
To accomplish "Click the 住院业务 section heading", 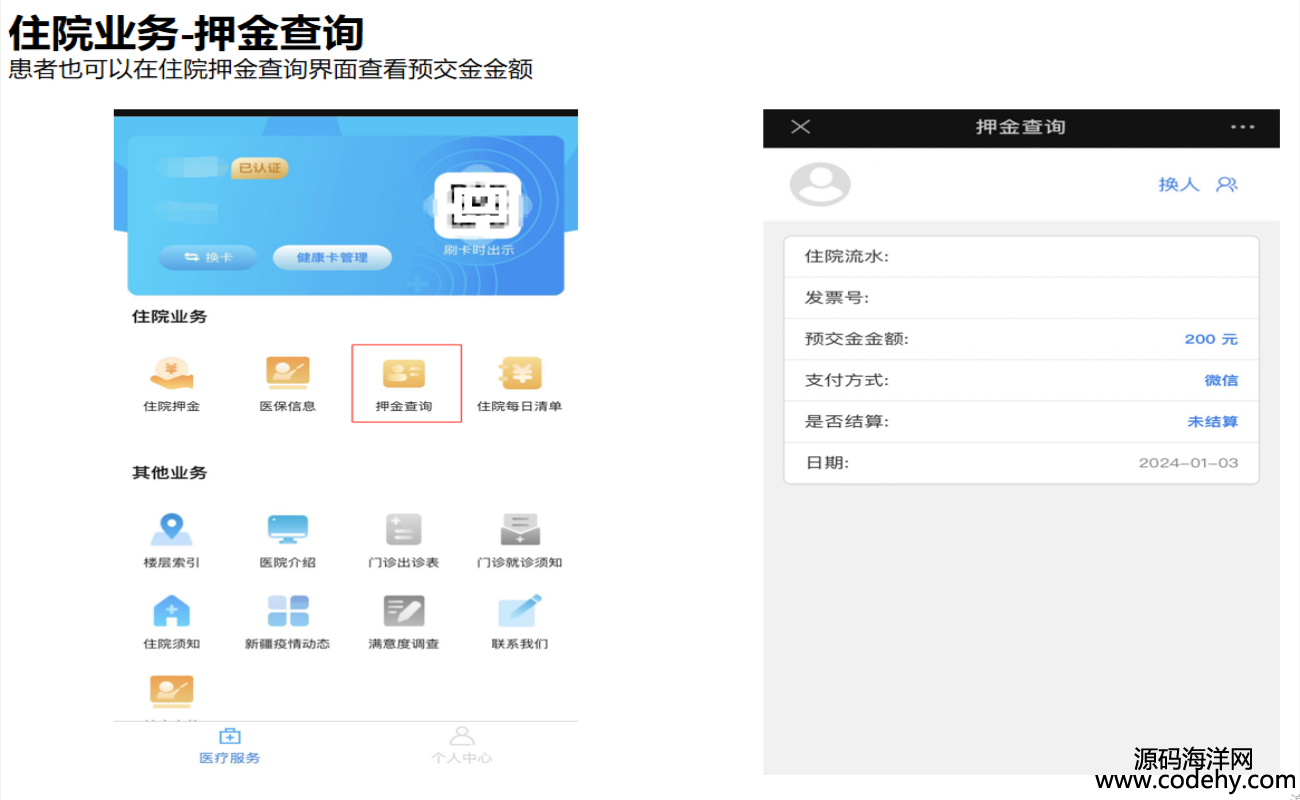I will (x=170, y=316).
